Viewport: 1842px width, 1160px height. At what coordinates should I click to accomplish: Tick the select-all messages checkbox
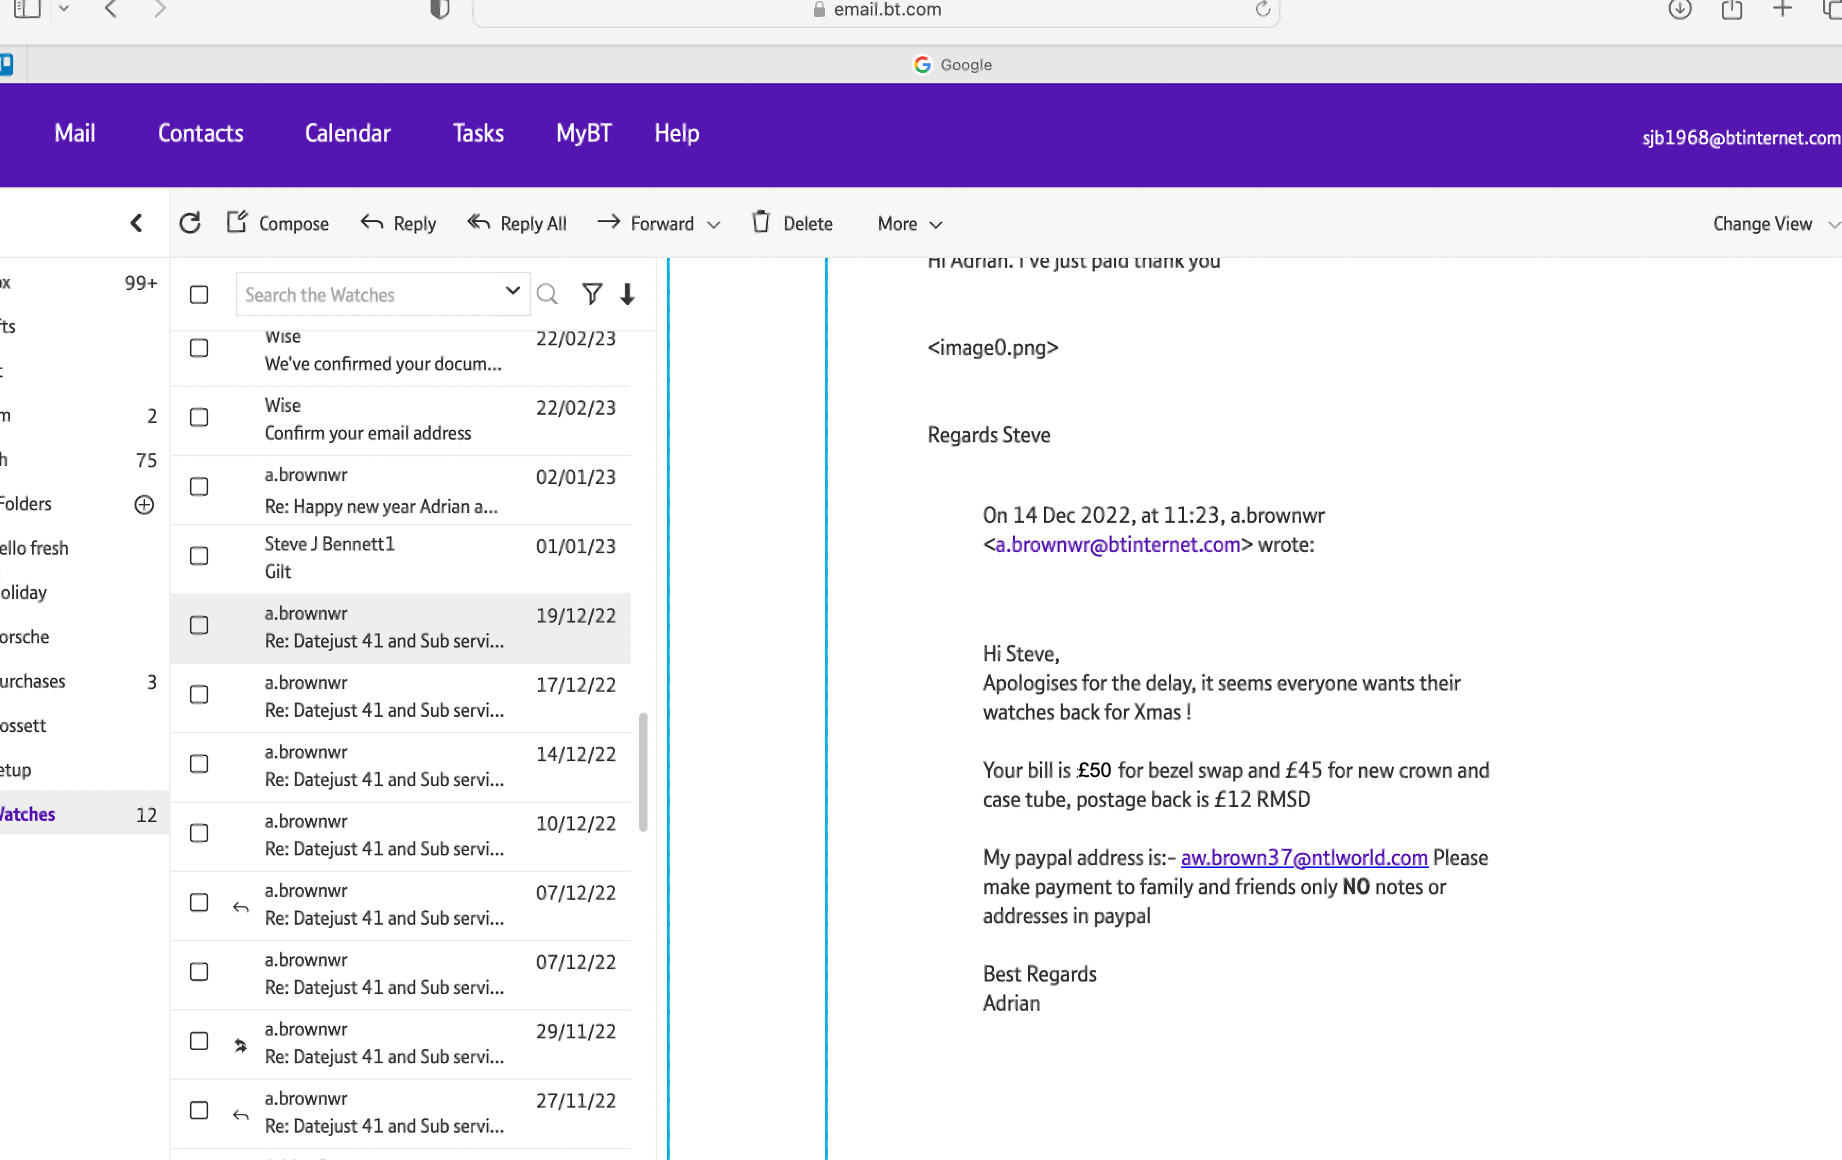tap(199, 295)
